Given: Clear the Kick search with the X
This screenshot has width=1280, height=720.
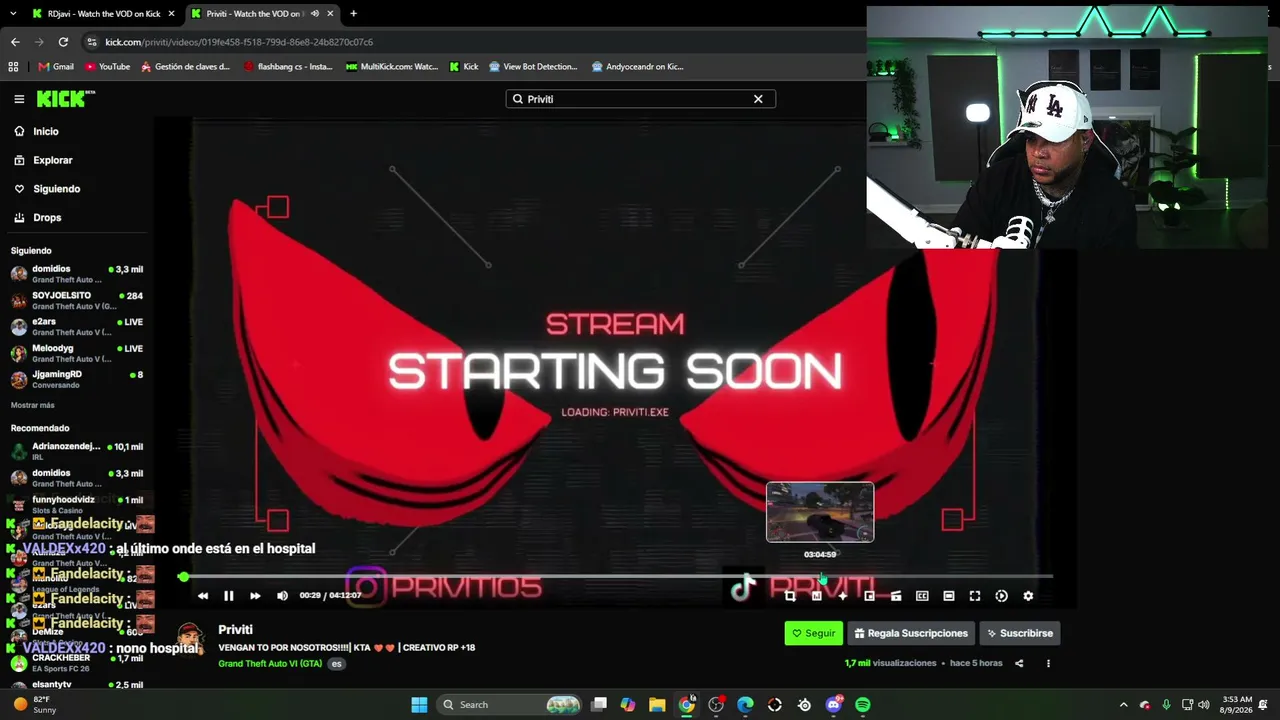Looking at the screenshot, I should [x=758, y=99].
